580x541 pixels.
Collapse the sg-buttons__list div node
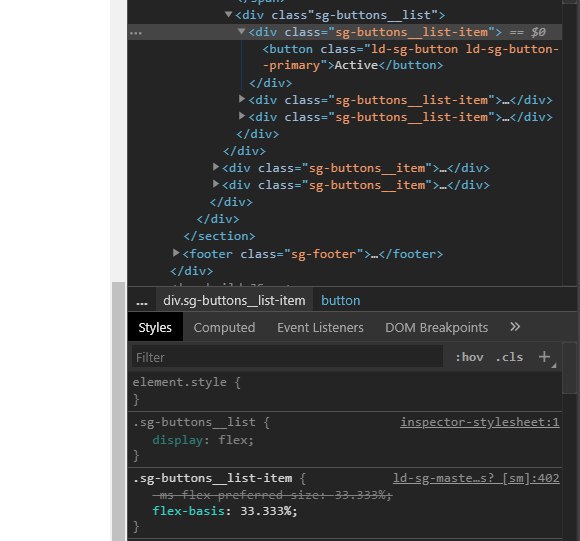point(228,14)
